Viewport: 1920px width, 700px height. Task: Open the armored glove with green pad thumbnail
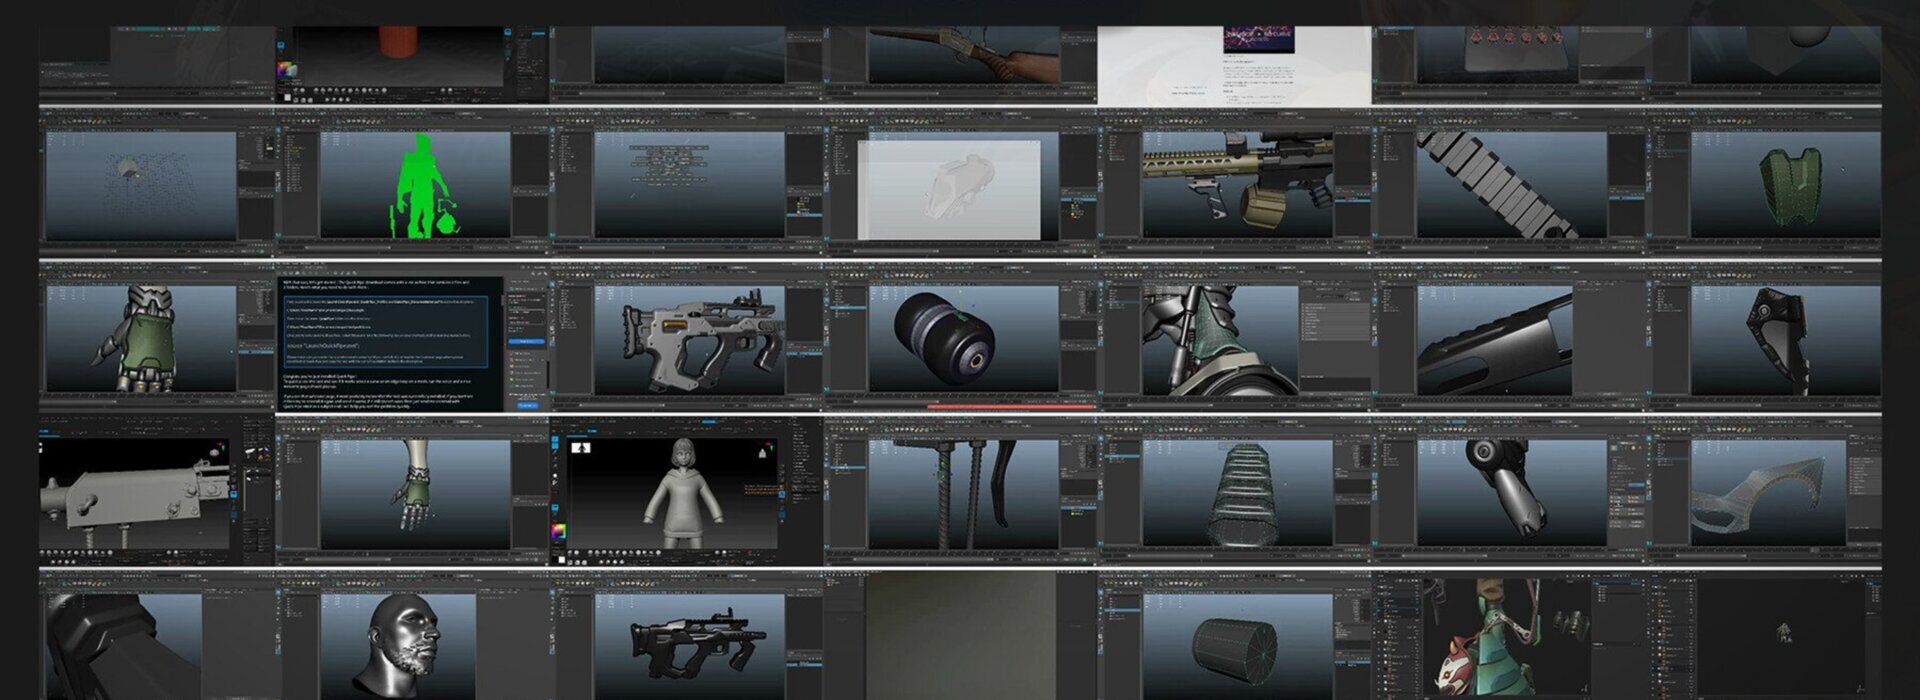pyautogui.click(x=140, y=340)
